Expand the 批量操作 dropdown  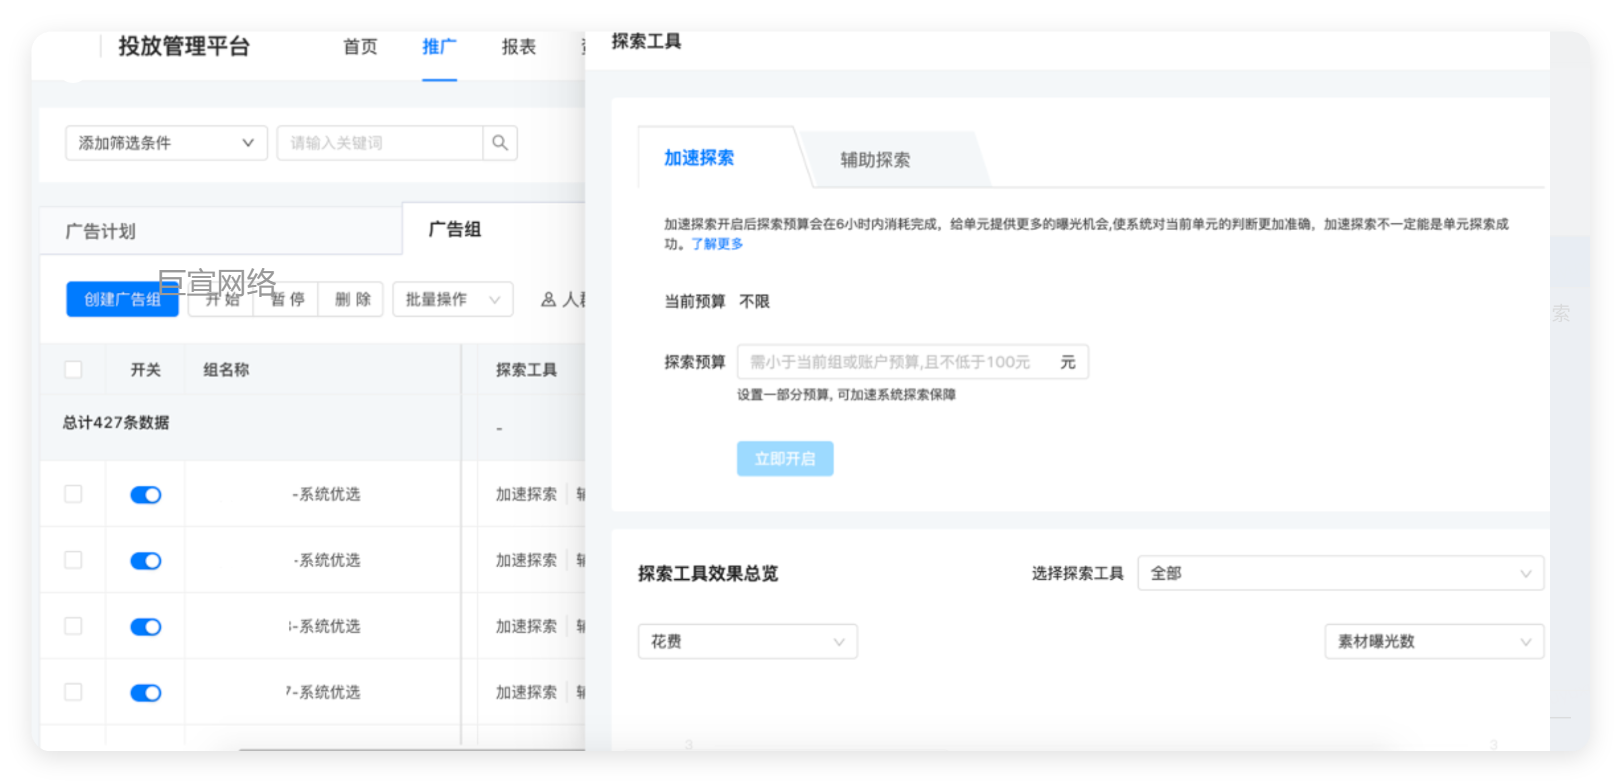[x=453, y=299]
